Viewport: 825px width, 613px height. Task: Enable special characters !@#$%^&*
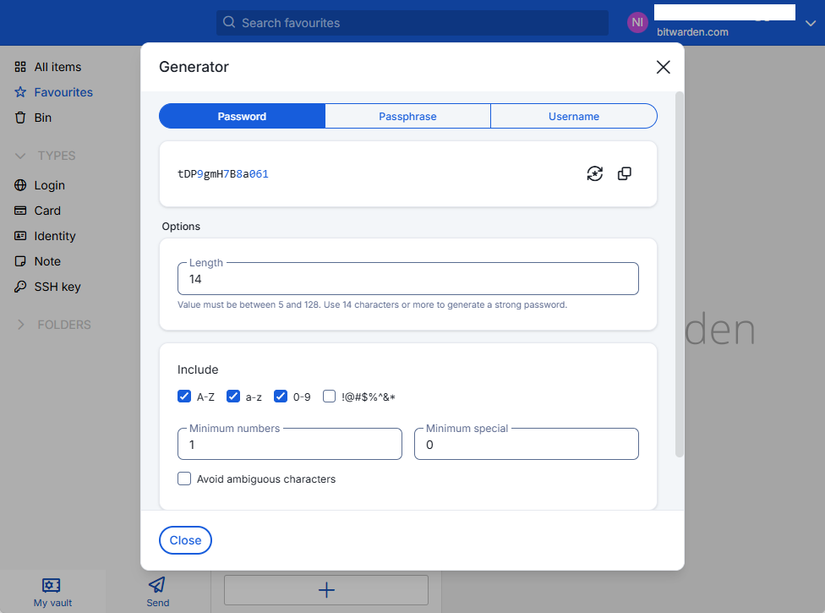329,396
